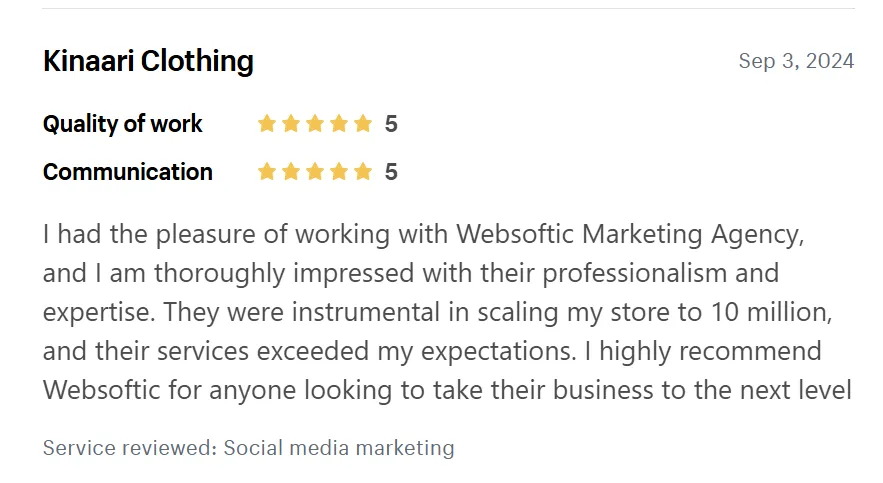883x483 pixels.
Task: Click the Quality of work score 5
Action: [391, 124]
